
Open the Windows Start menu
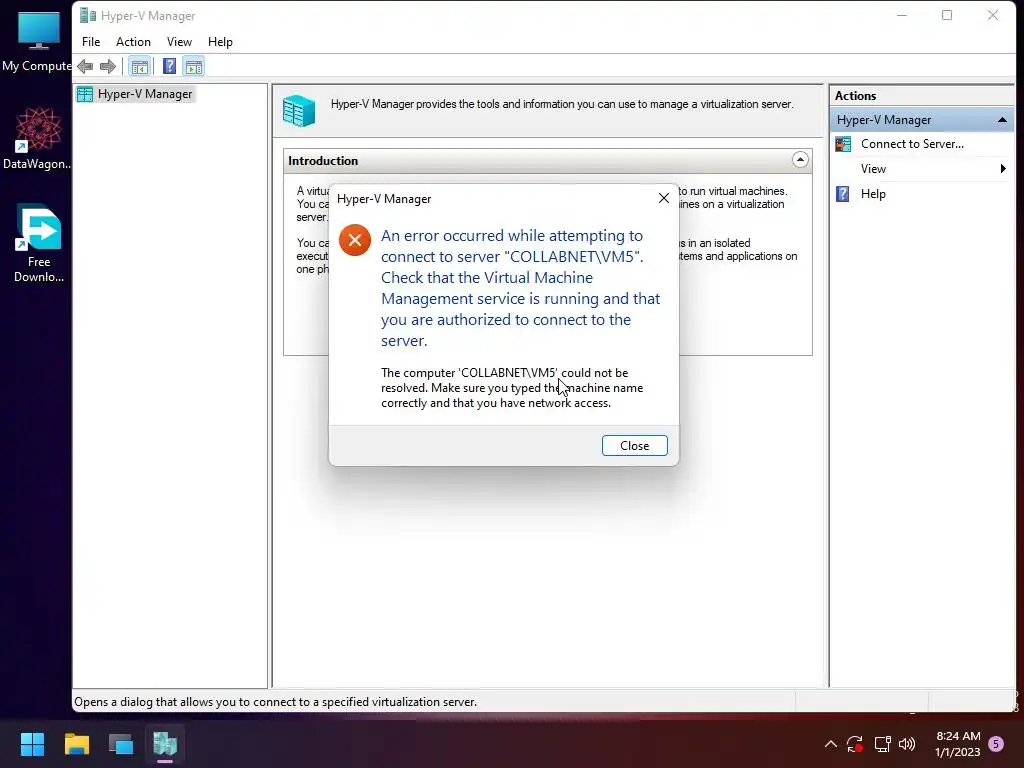point(32,744)
